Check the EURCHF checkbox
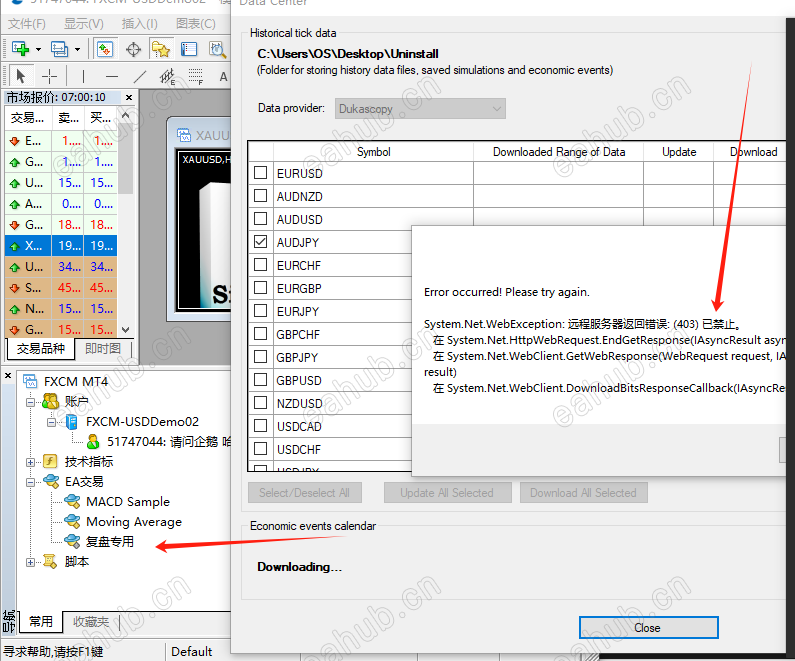 tap(261, 265)
